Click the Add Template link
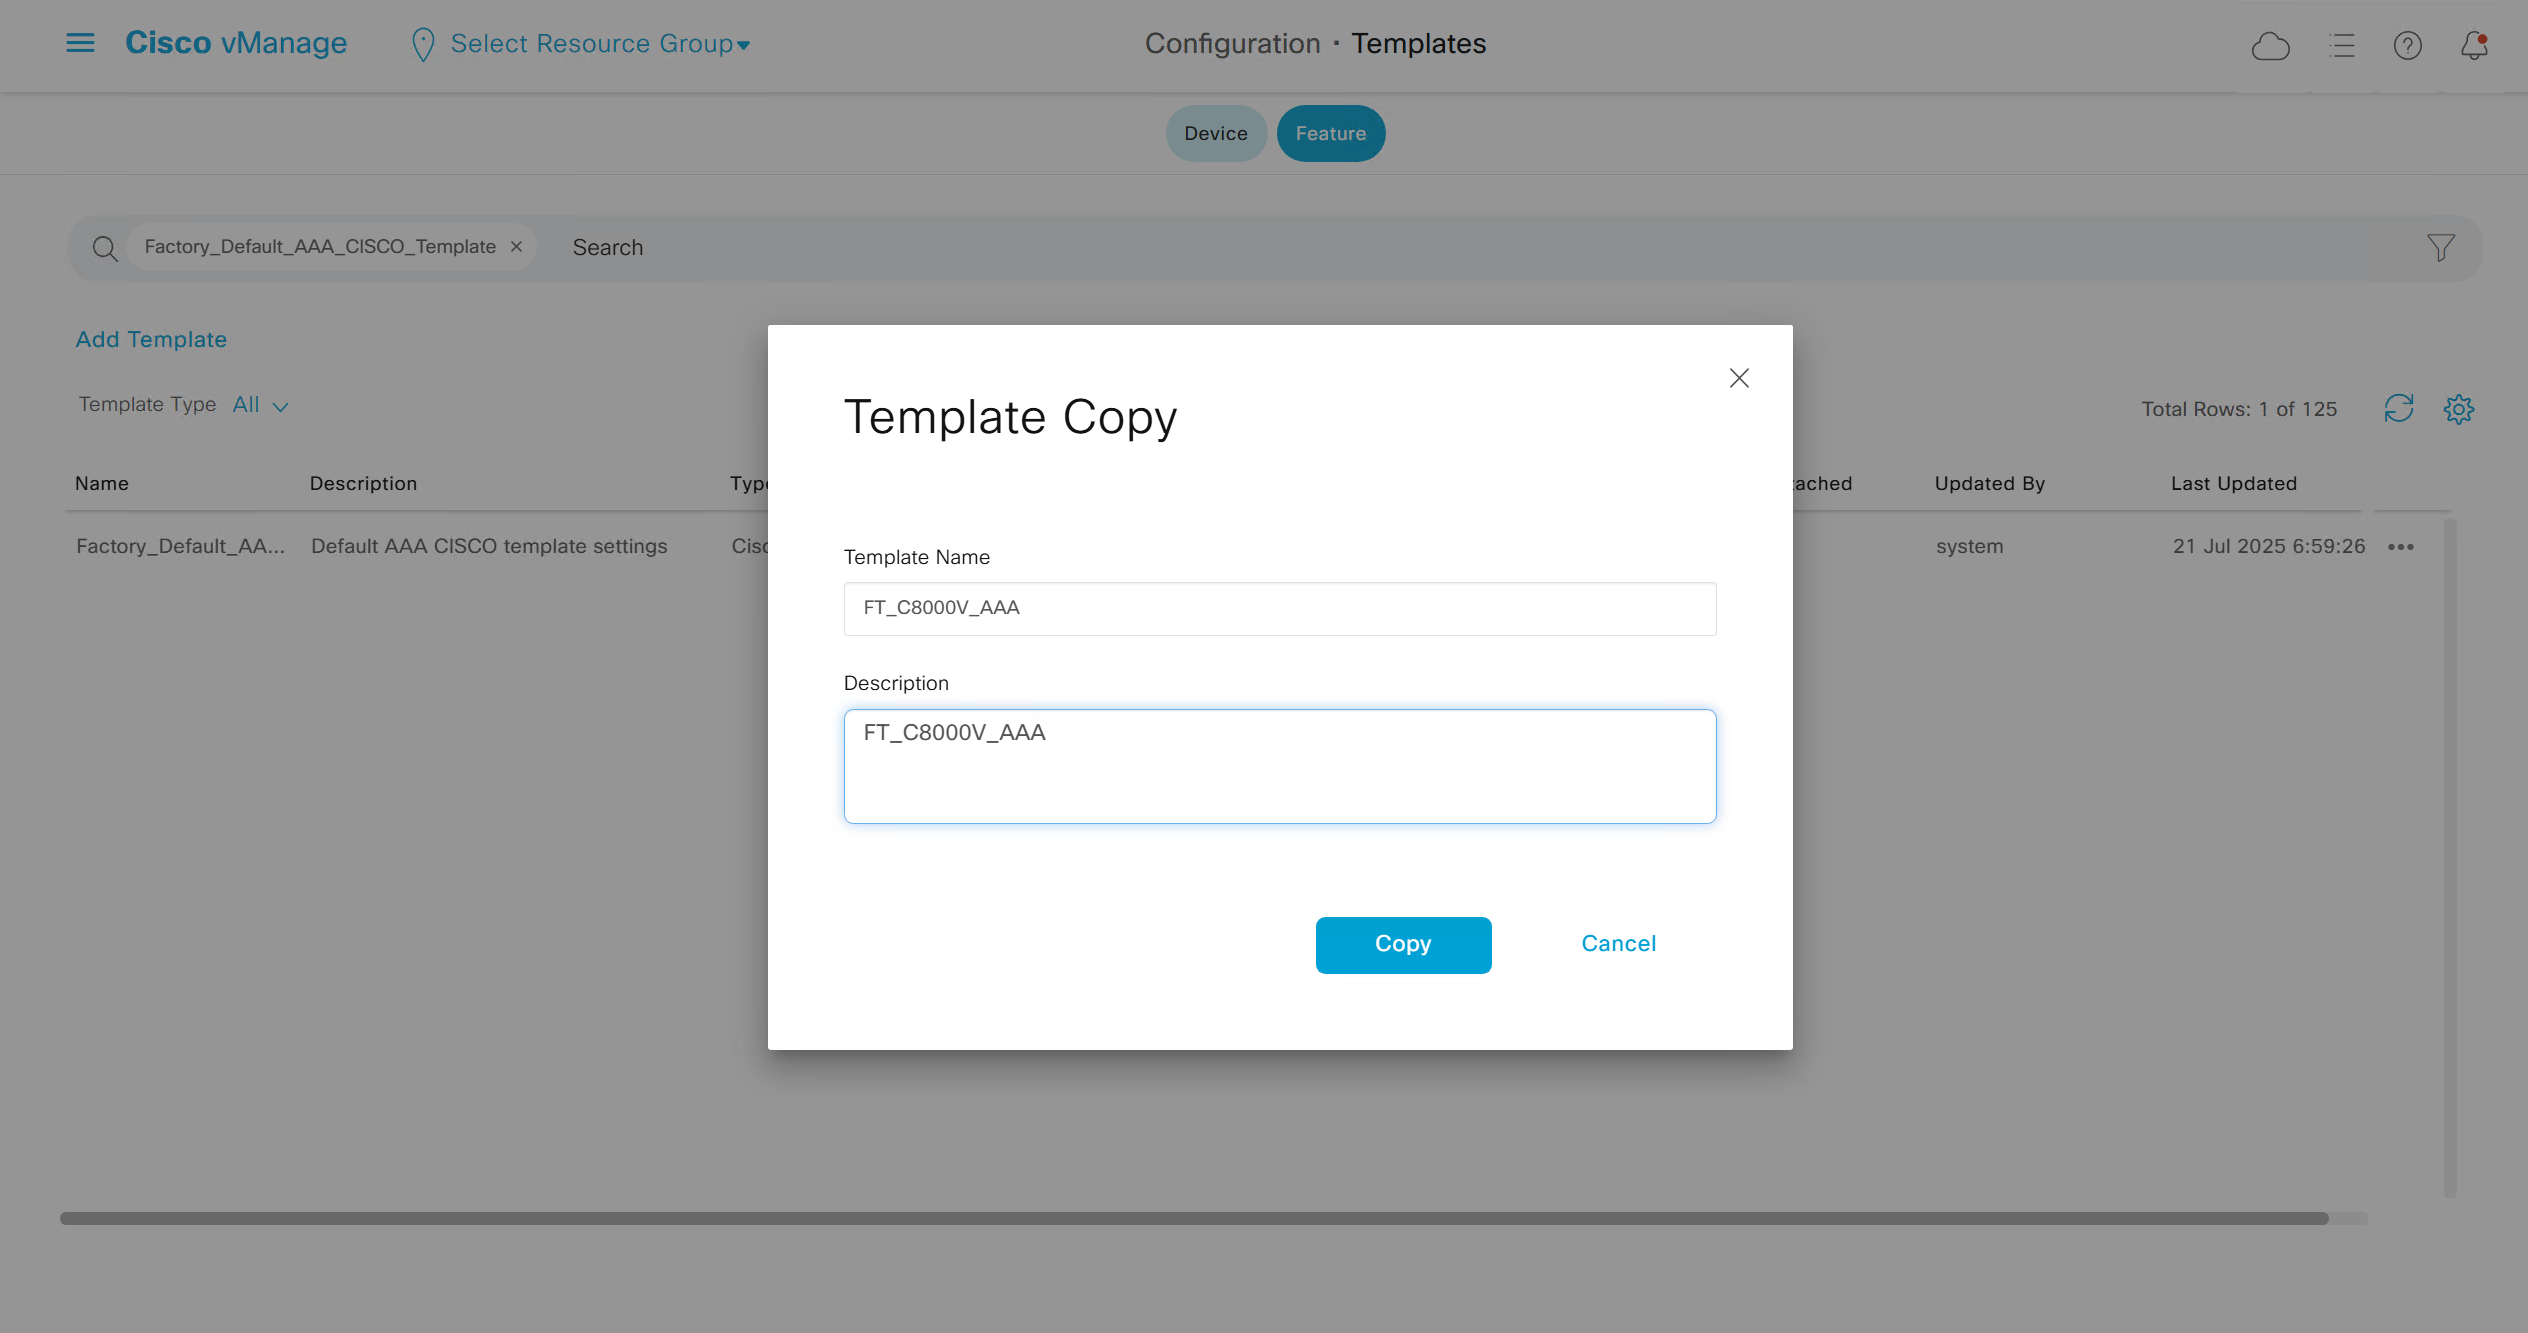Image resolution: width=2528 pixels, height=1333 pixels. coord(151,340)
